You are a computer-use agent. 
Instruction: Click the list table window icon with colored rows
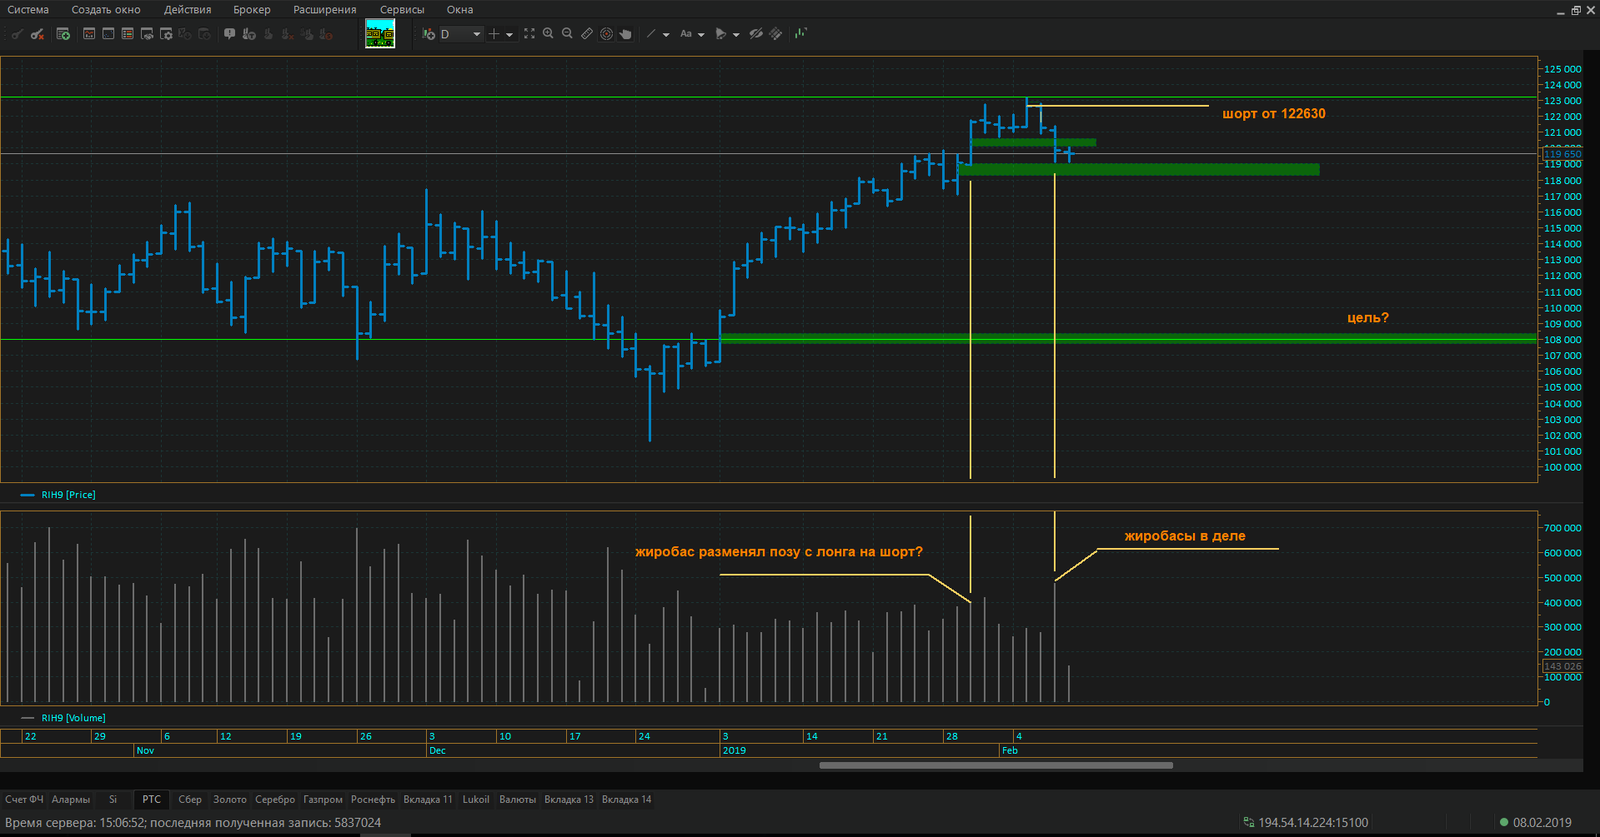coord(127,34)
